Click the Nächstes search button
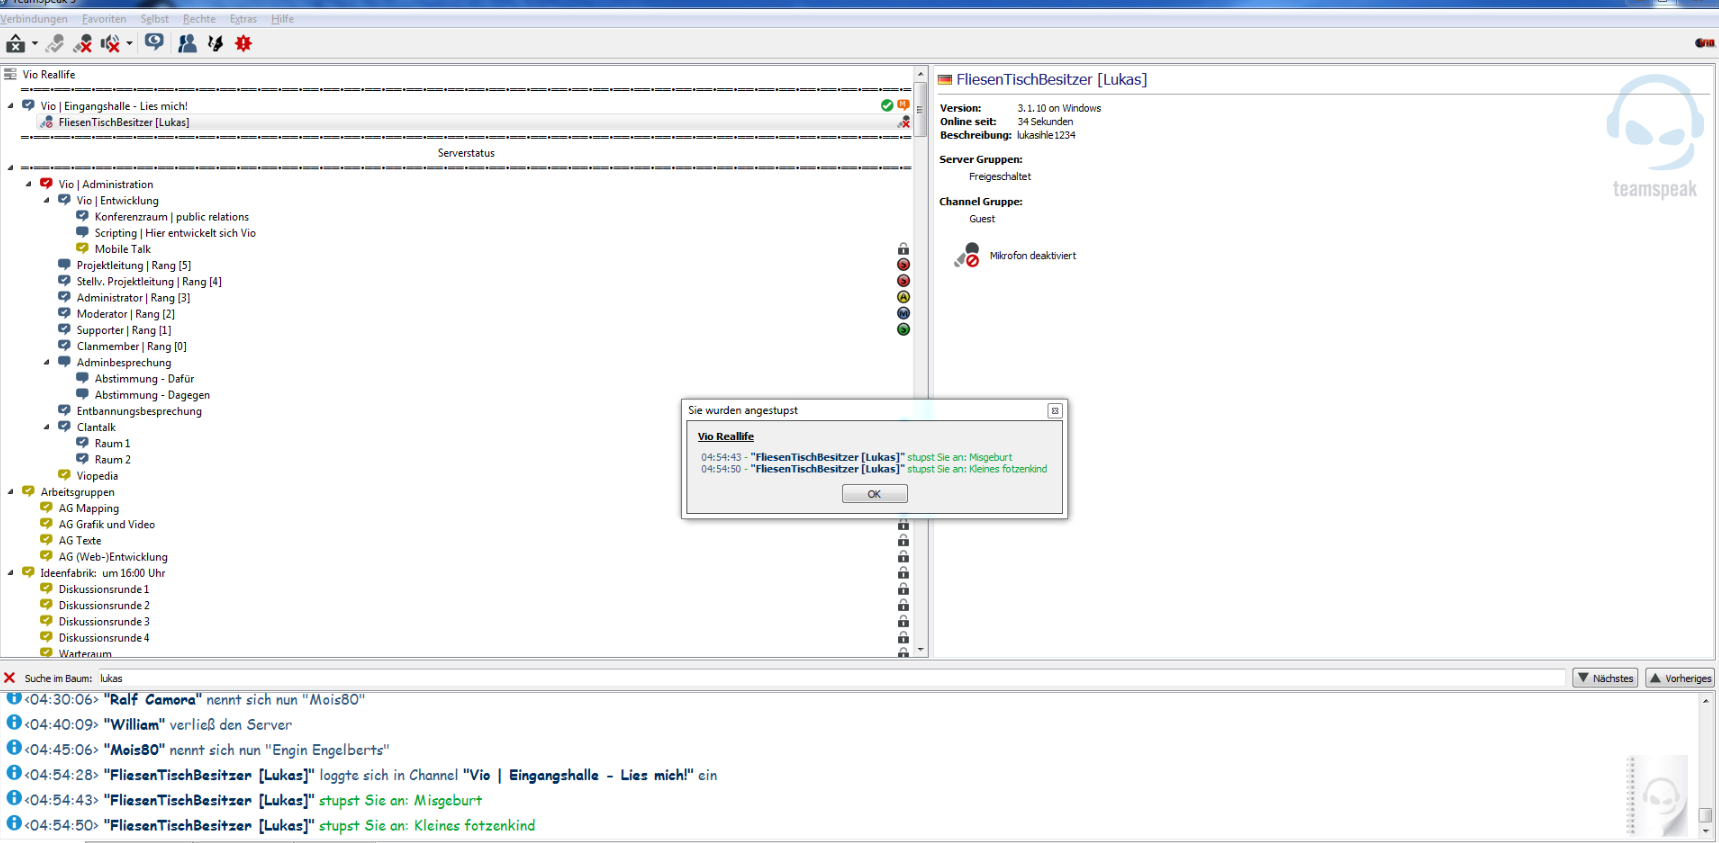1719x843 pixels. [1605, 678]
